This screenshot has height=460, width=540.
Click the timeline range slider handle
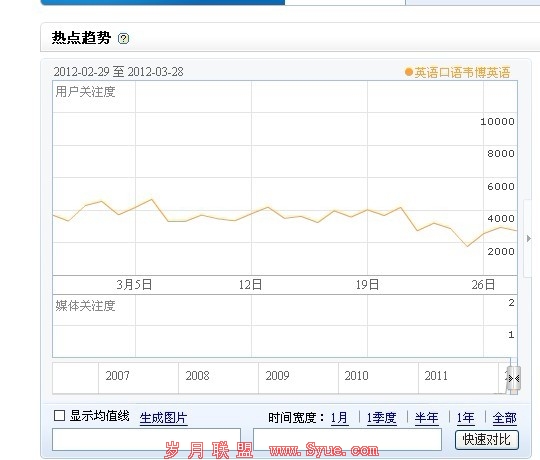513,379
